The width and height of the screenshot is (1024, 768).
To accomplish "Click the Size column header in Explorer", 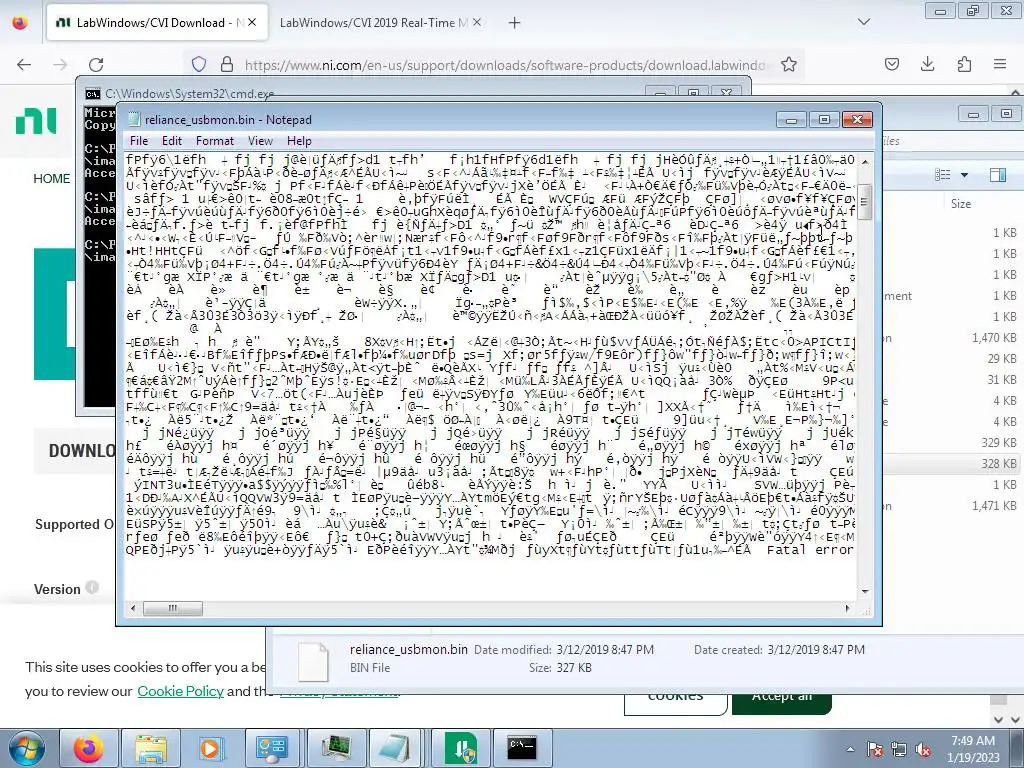I will point(961,204).
